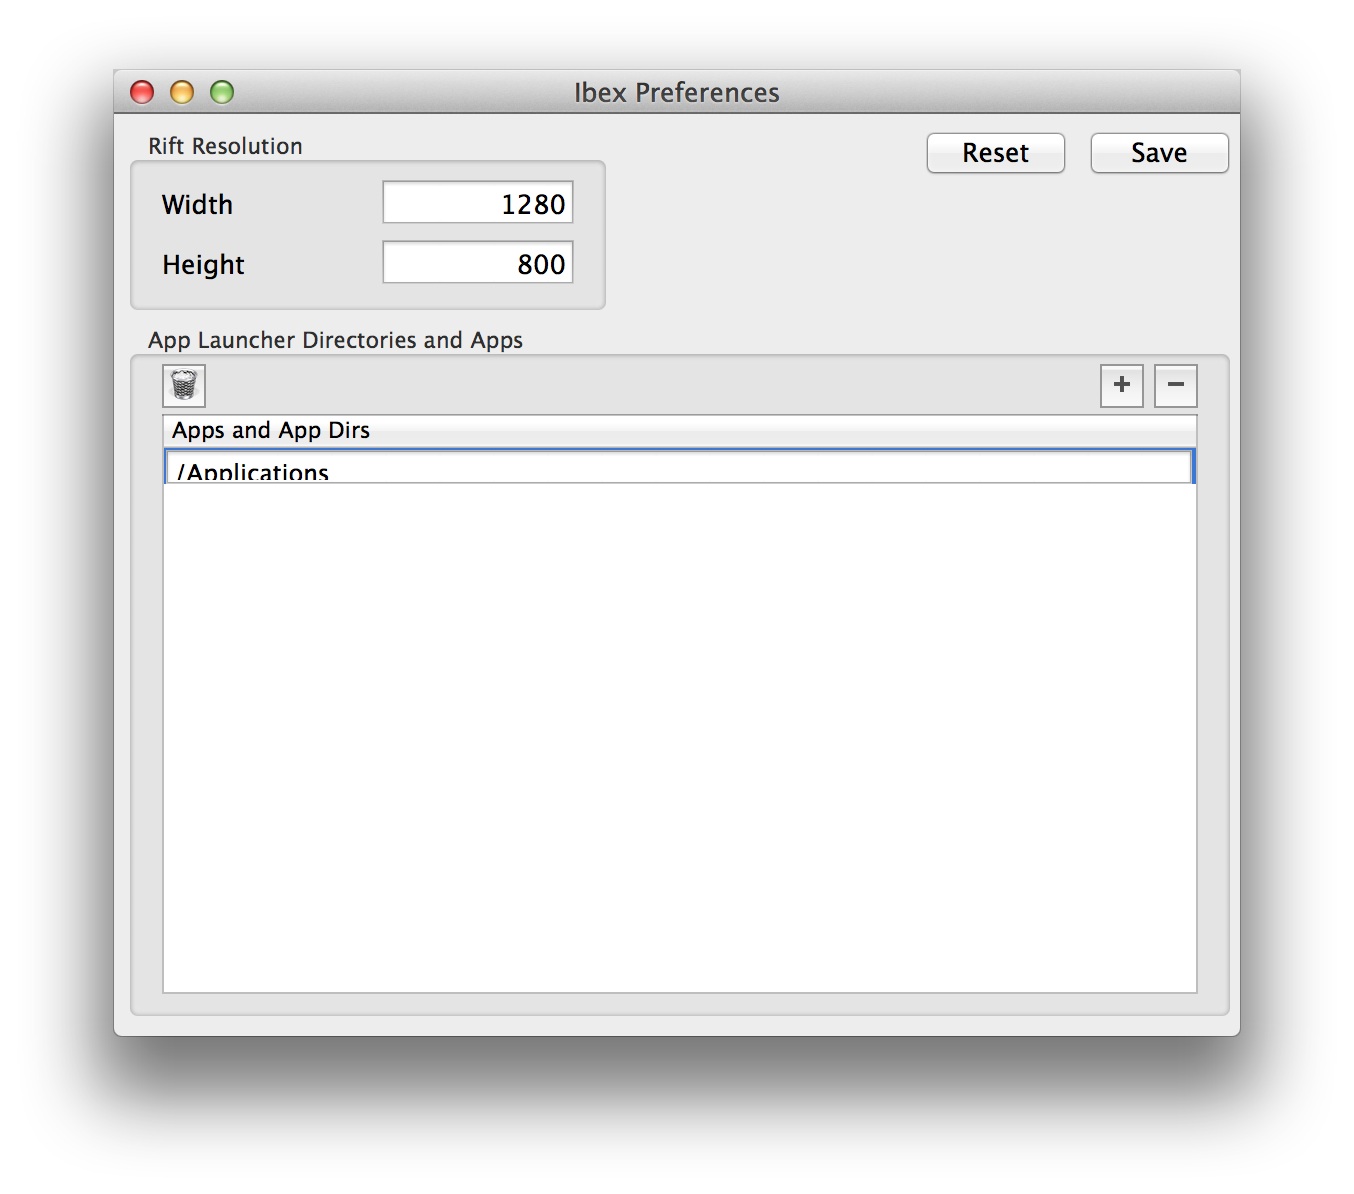Focus the Height input field
The width and height of the screenshot is (1354, 1194).
tap(478, 263)
